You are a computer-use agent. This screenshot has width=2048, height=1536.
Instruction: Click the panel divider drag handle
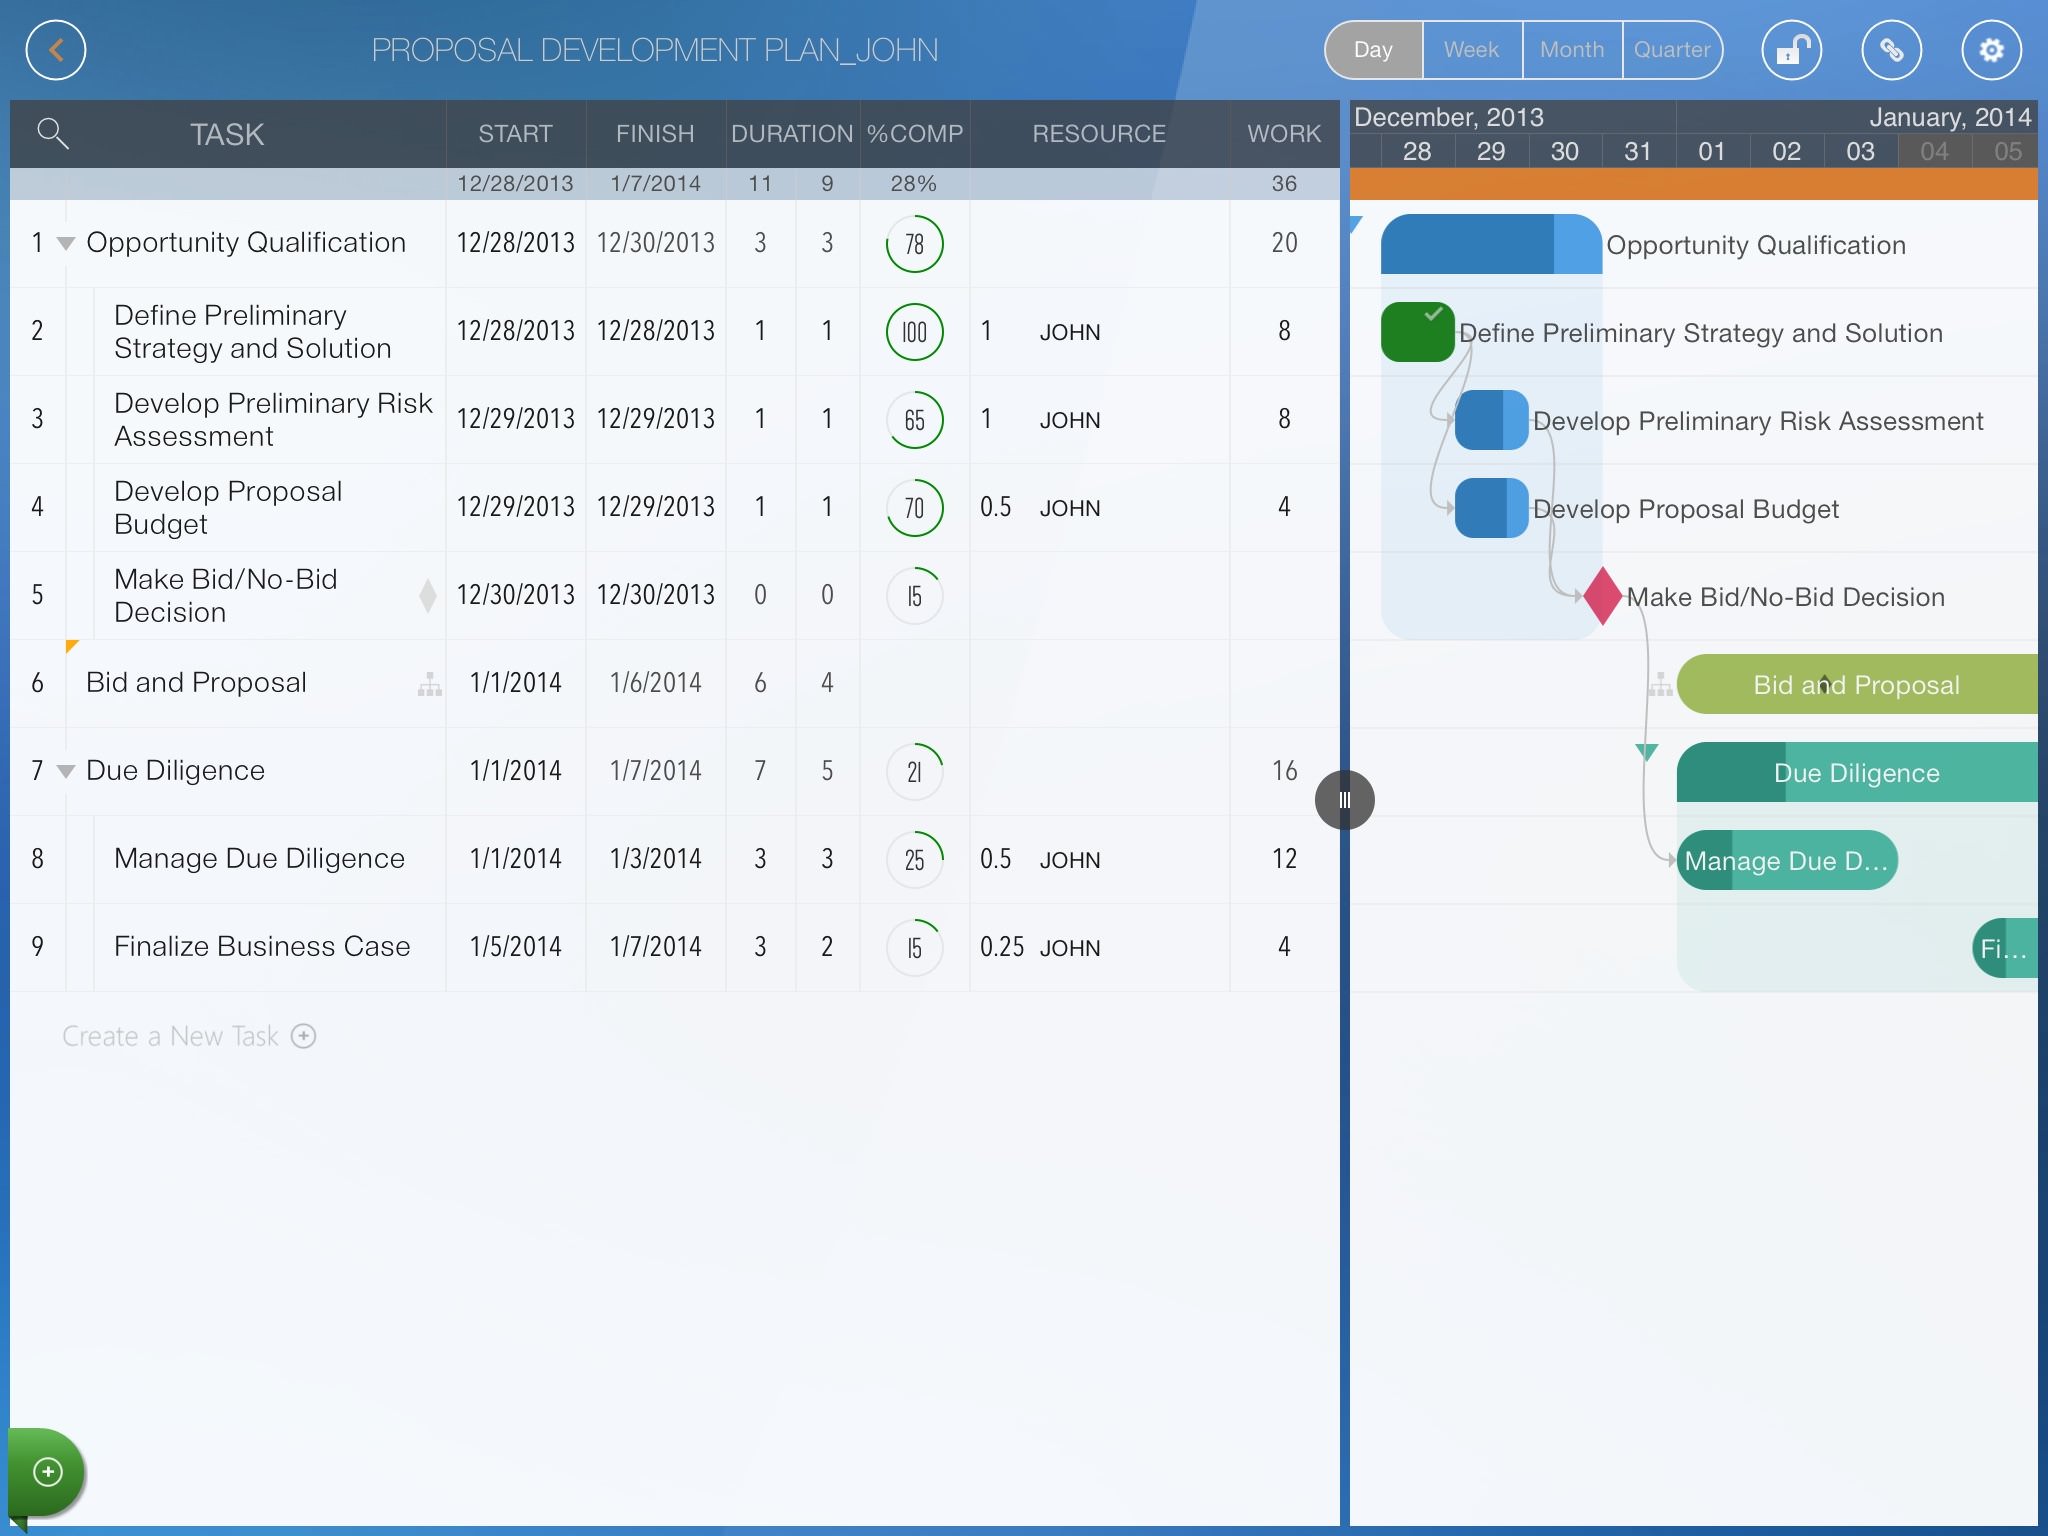(1344, 800)
